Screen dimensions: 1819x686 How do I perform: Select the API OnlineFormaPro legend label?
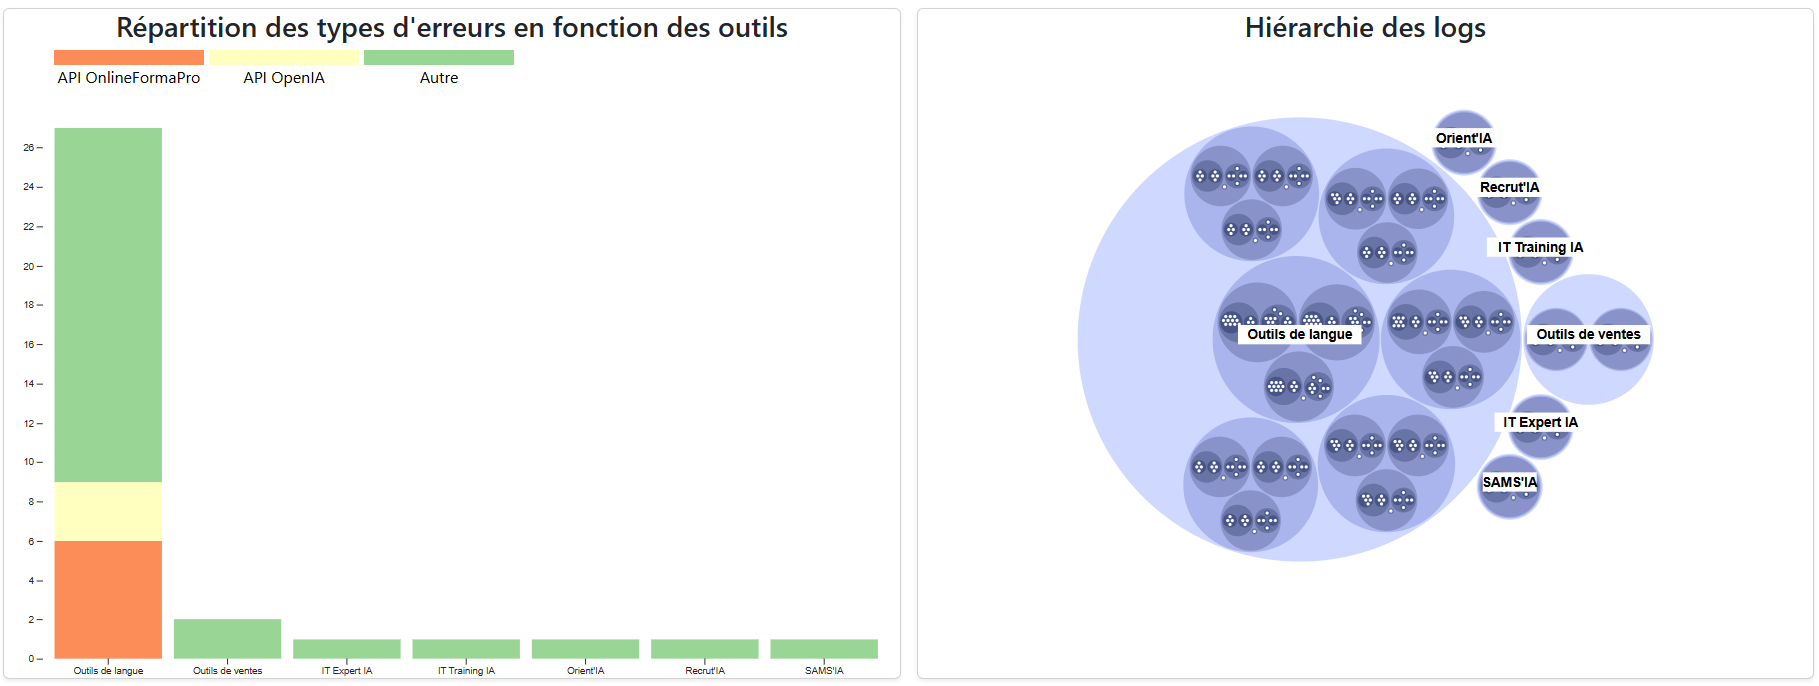pyautogui.click(x=129, y=78)
